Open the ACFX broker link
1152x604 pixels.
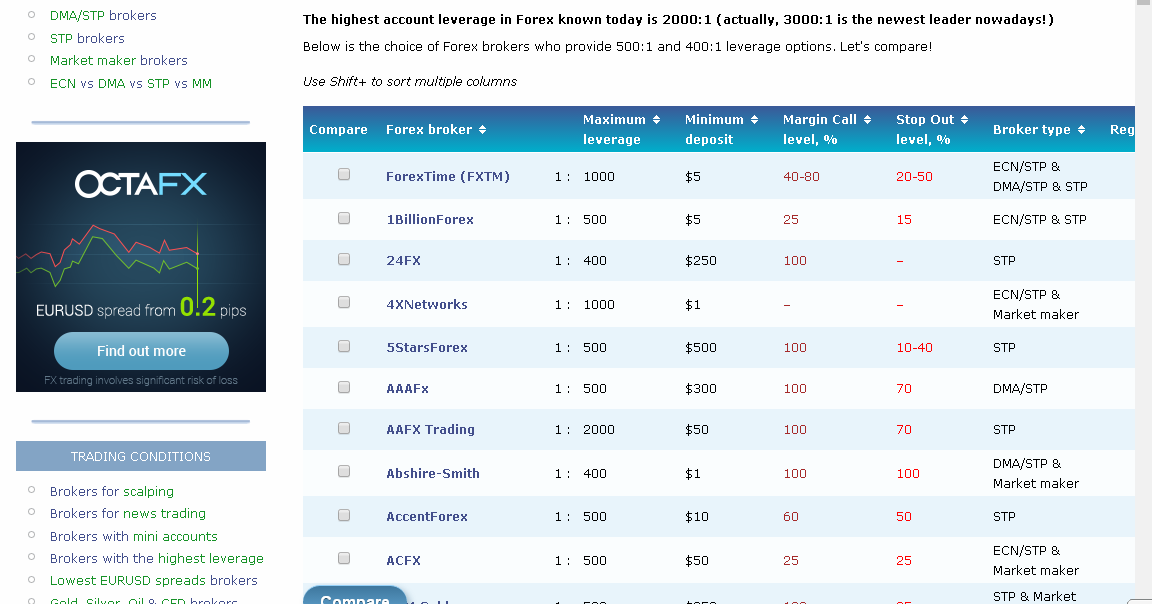click(403, 561)
